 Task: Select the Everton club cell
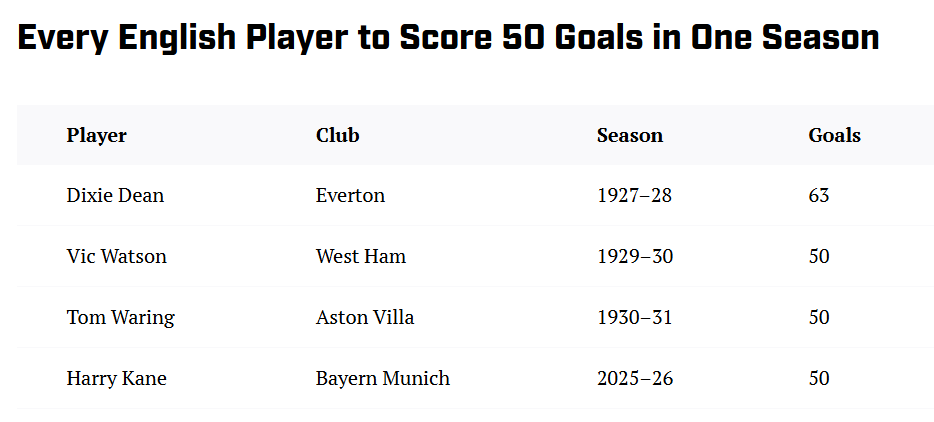point(350,196)
